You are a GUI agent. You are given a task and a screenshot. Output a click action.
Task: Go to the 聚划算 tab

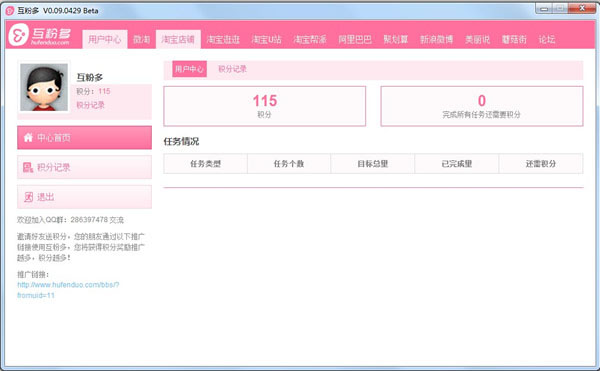(396, 39)
